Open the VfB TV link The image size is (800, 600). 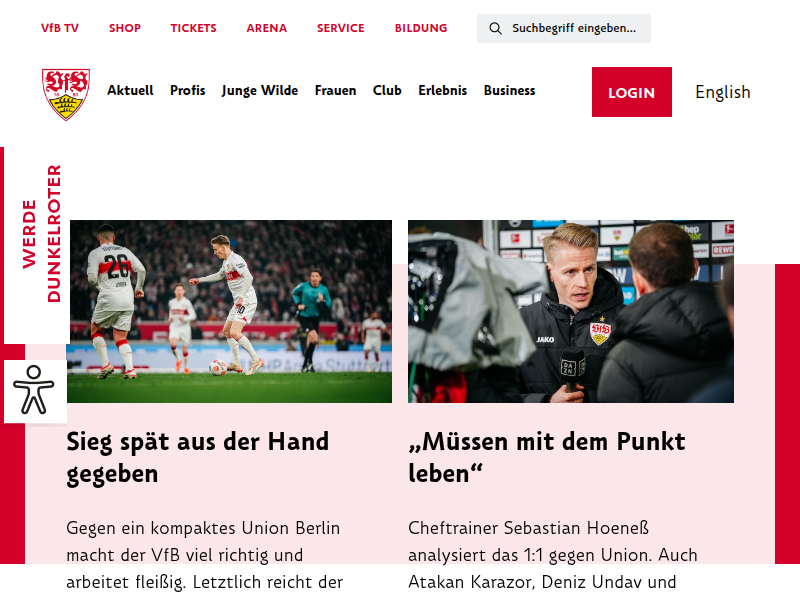60,28
